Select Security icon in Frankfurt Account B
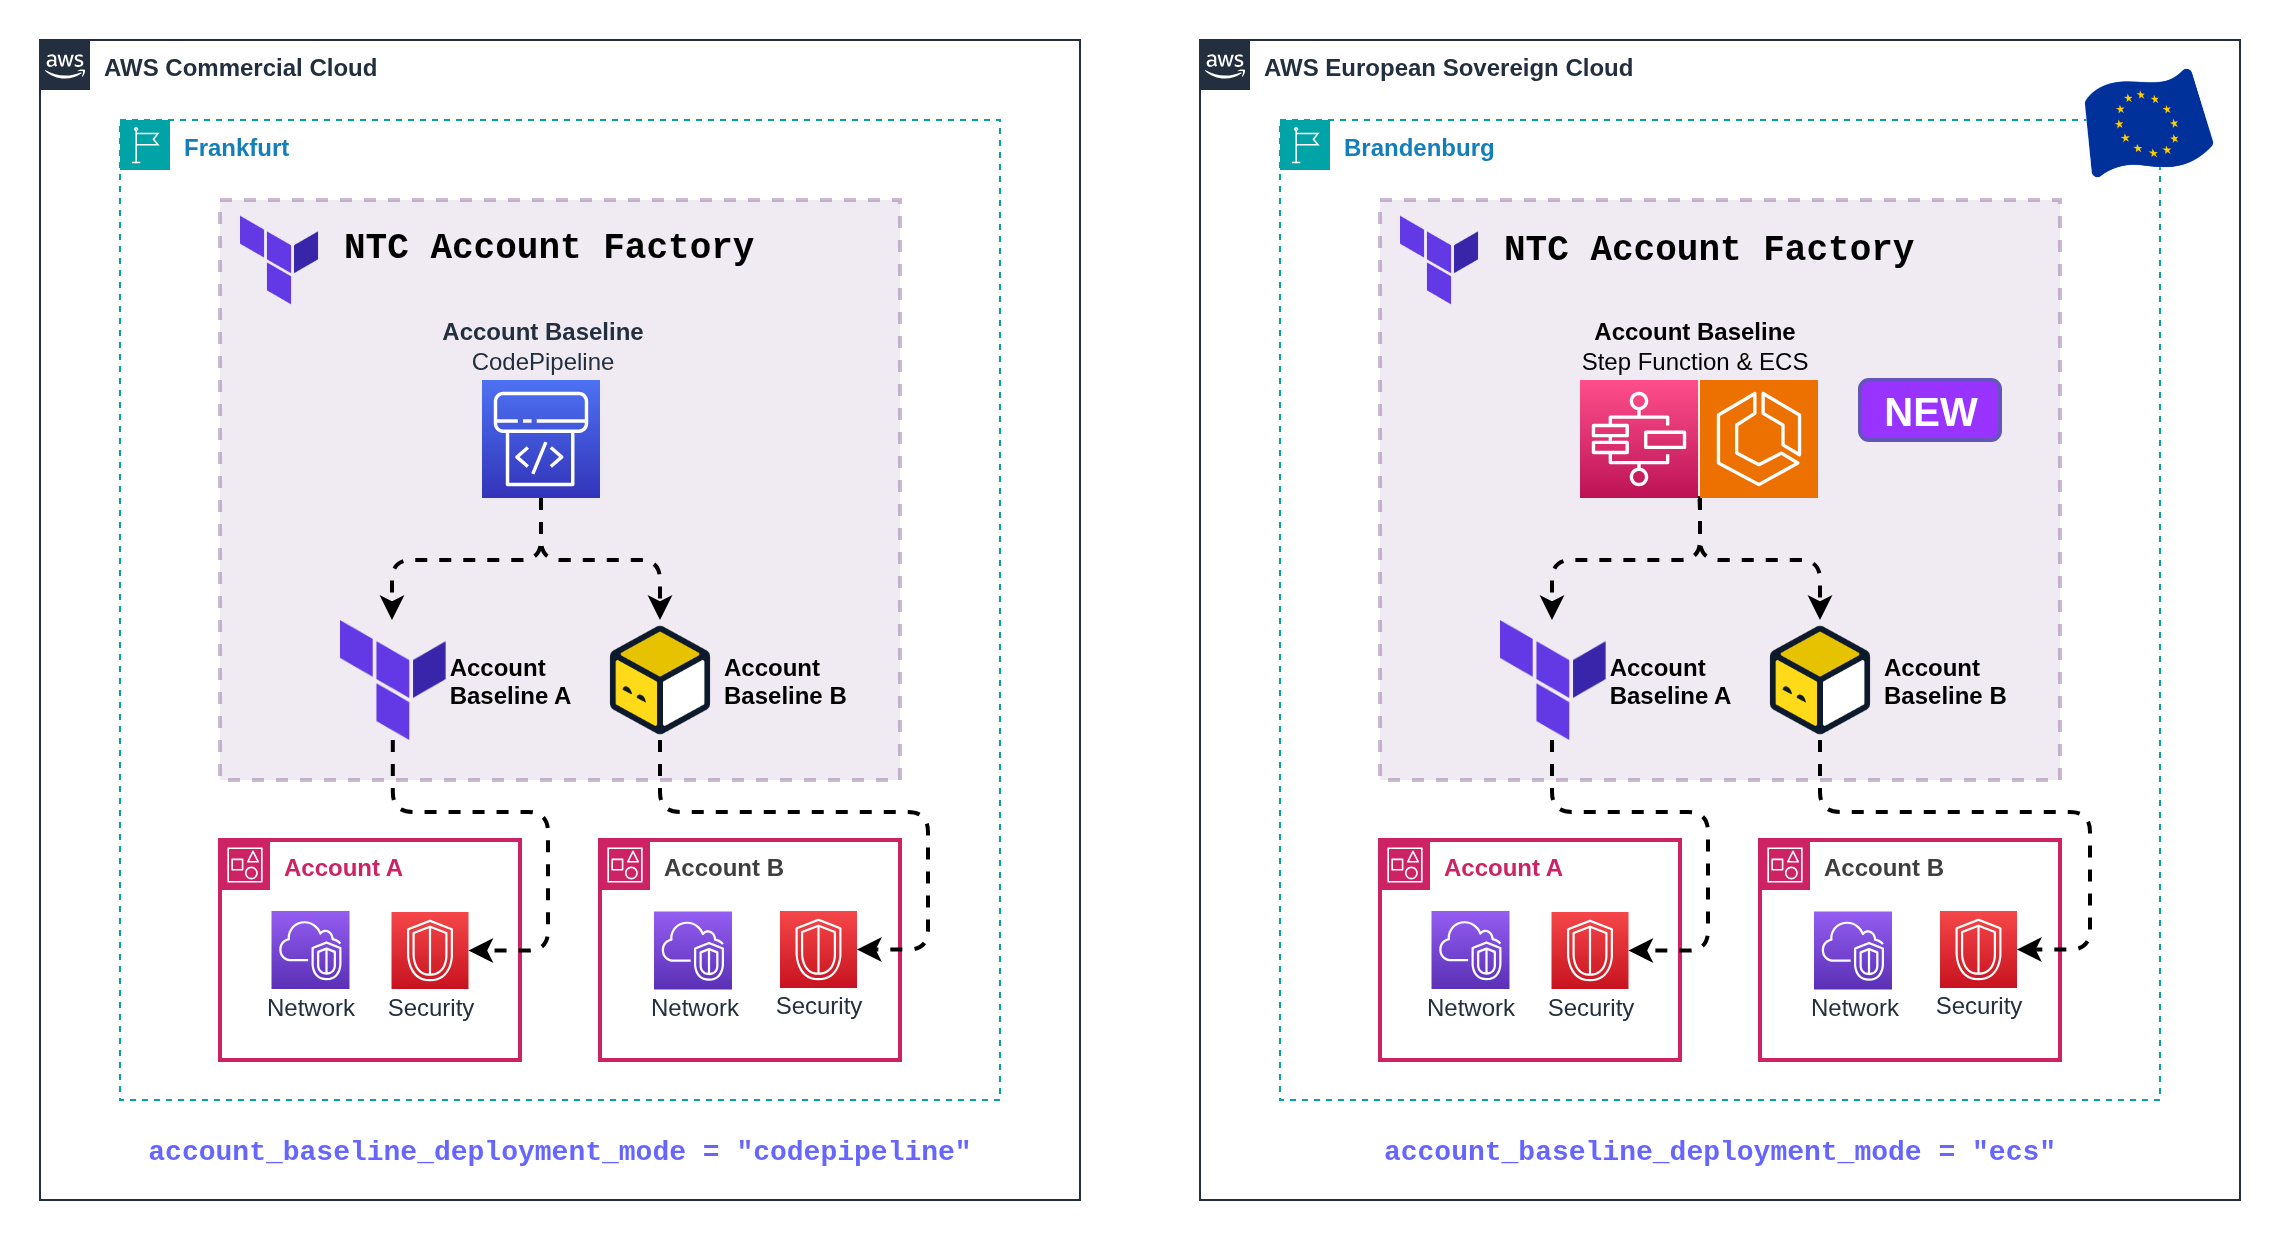2282x1242 pixels. pos(819,949)
